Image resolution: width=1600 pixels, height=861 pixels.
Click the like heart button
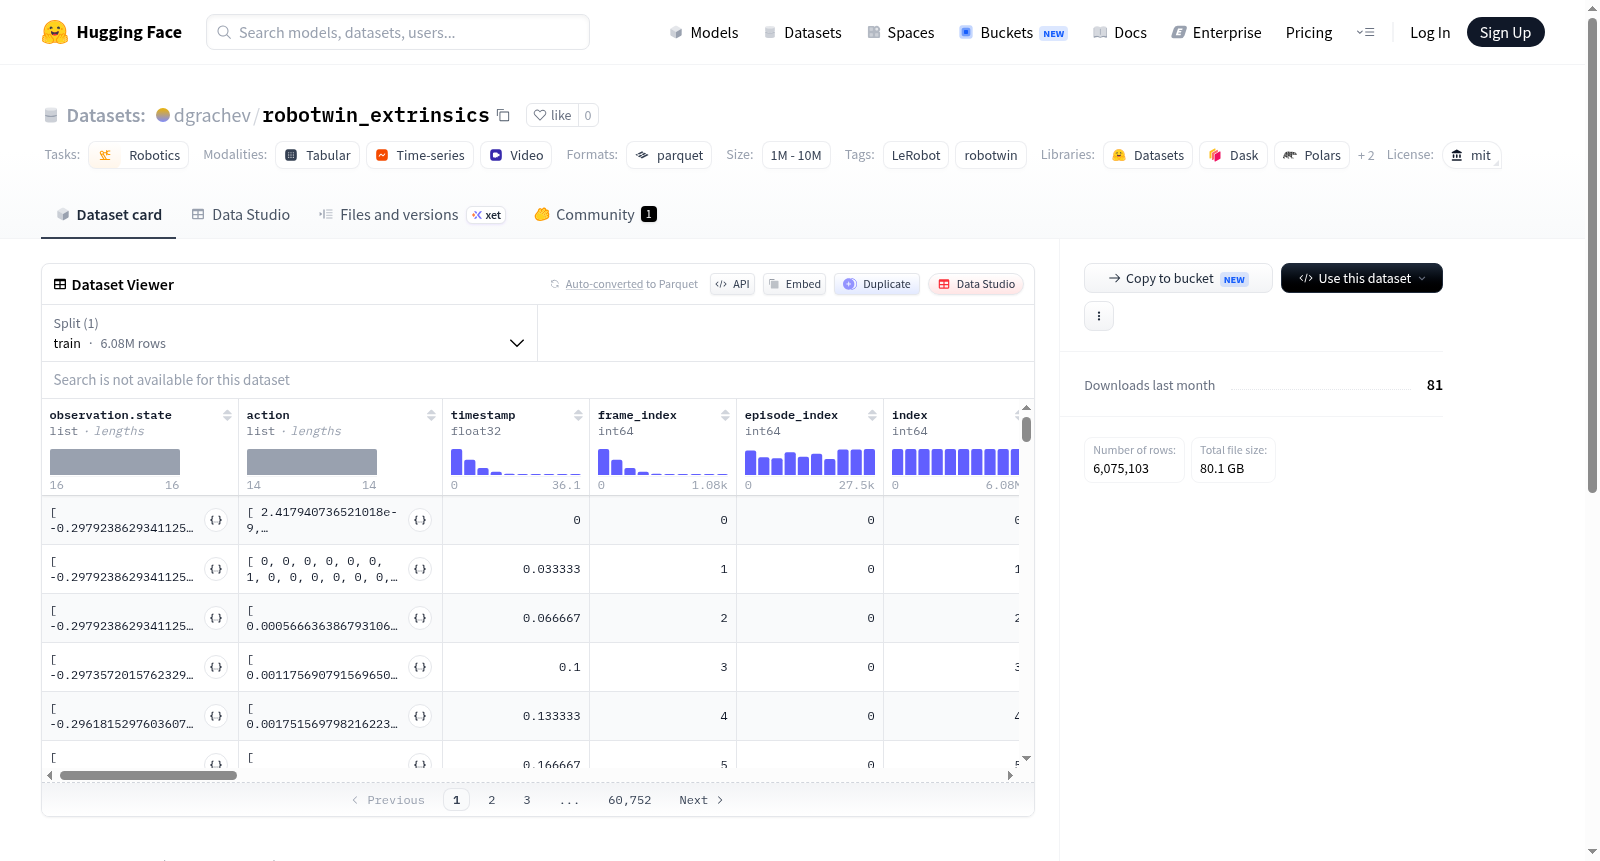(552, 115)
